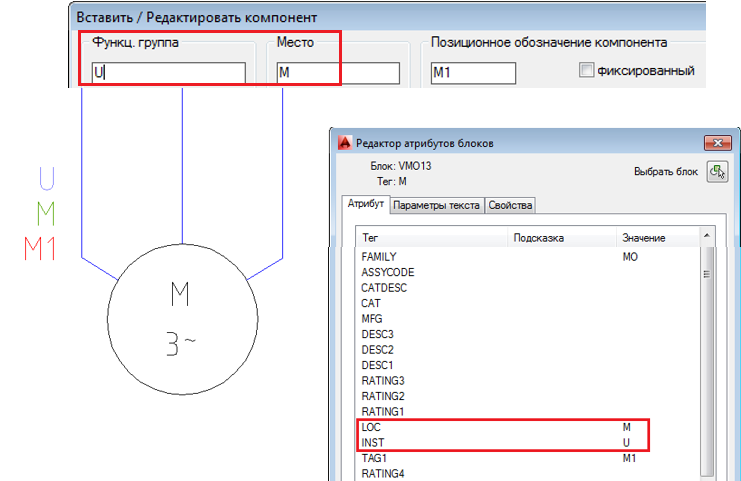The image size is (741, 481).
Task: Click the MO value in FAMILY row
Action: tap(630, 257)
